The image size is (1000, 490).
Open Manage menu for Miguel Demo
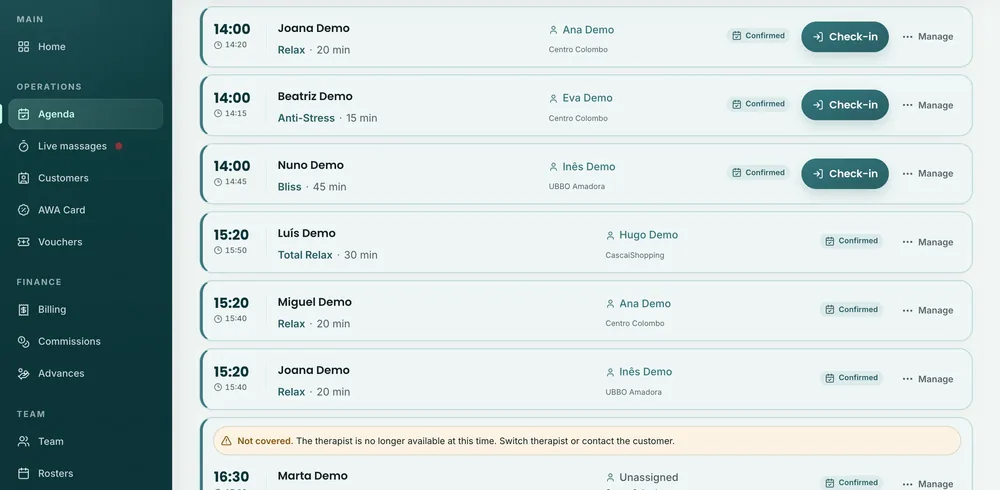[928, 310]
